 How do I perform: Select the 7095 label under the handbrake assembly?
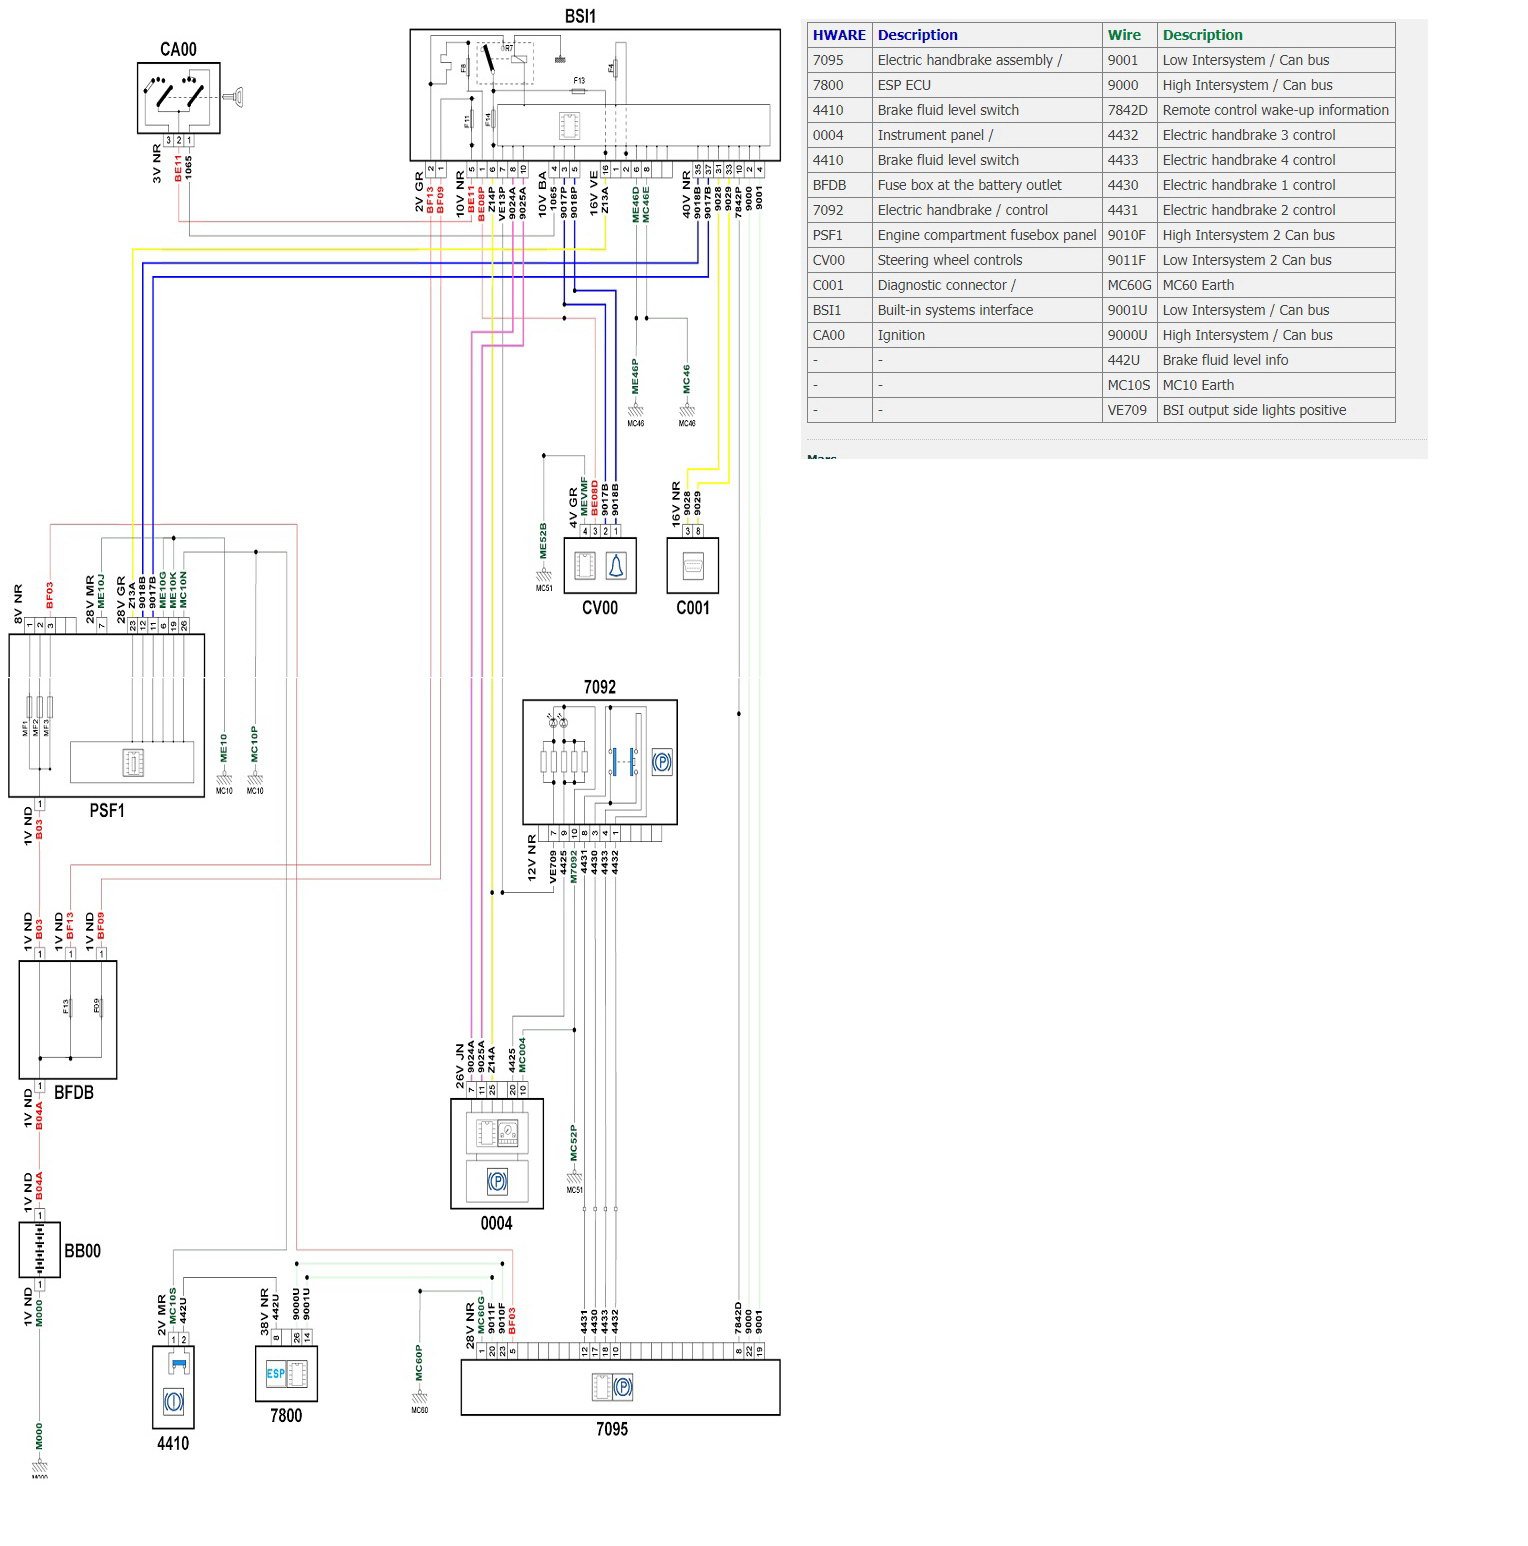click(x=612, y=1429)
